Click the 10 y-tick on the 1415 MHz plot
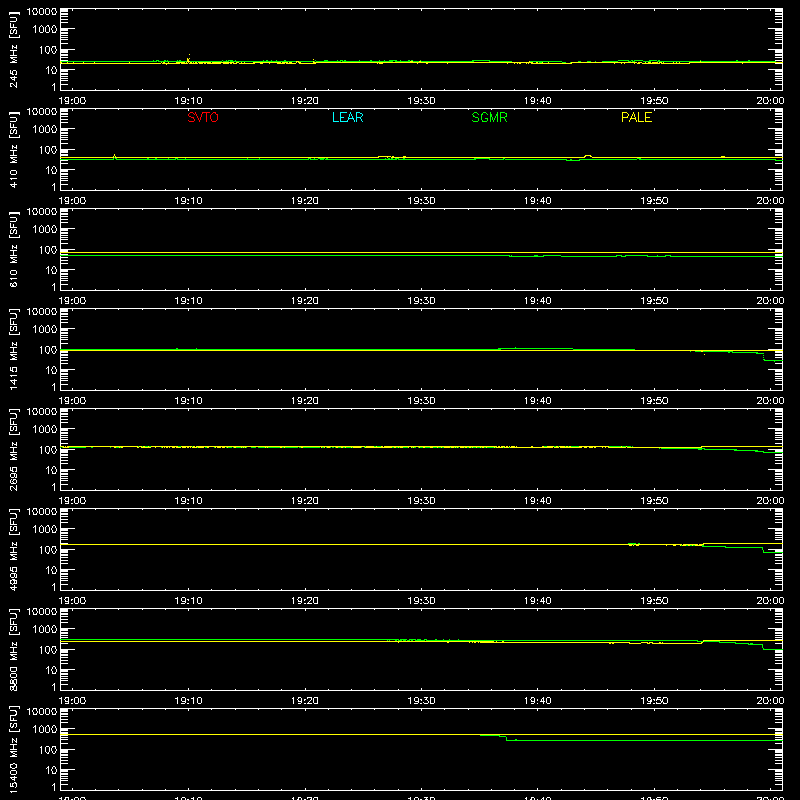Image resolution: width=800 pixels, height=800 pixels. [x=52, y=370]
